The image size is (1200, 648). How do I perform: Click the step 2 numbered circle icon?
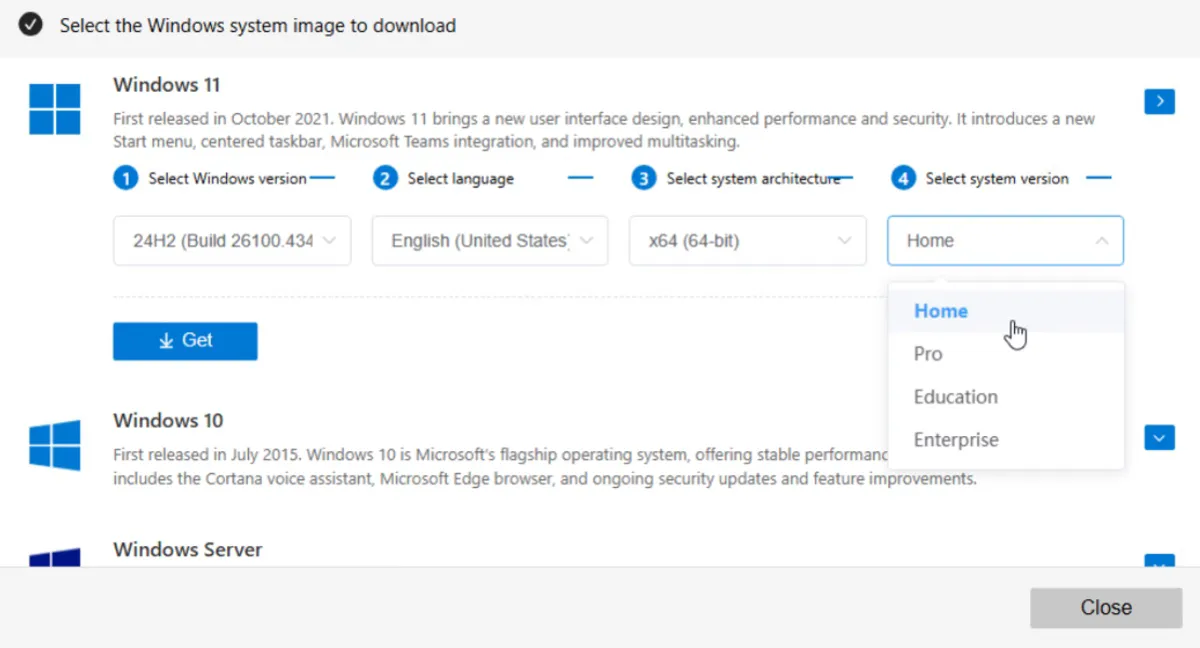click(384, 177)
